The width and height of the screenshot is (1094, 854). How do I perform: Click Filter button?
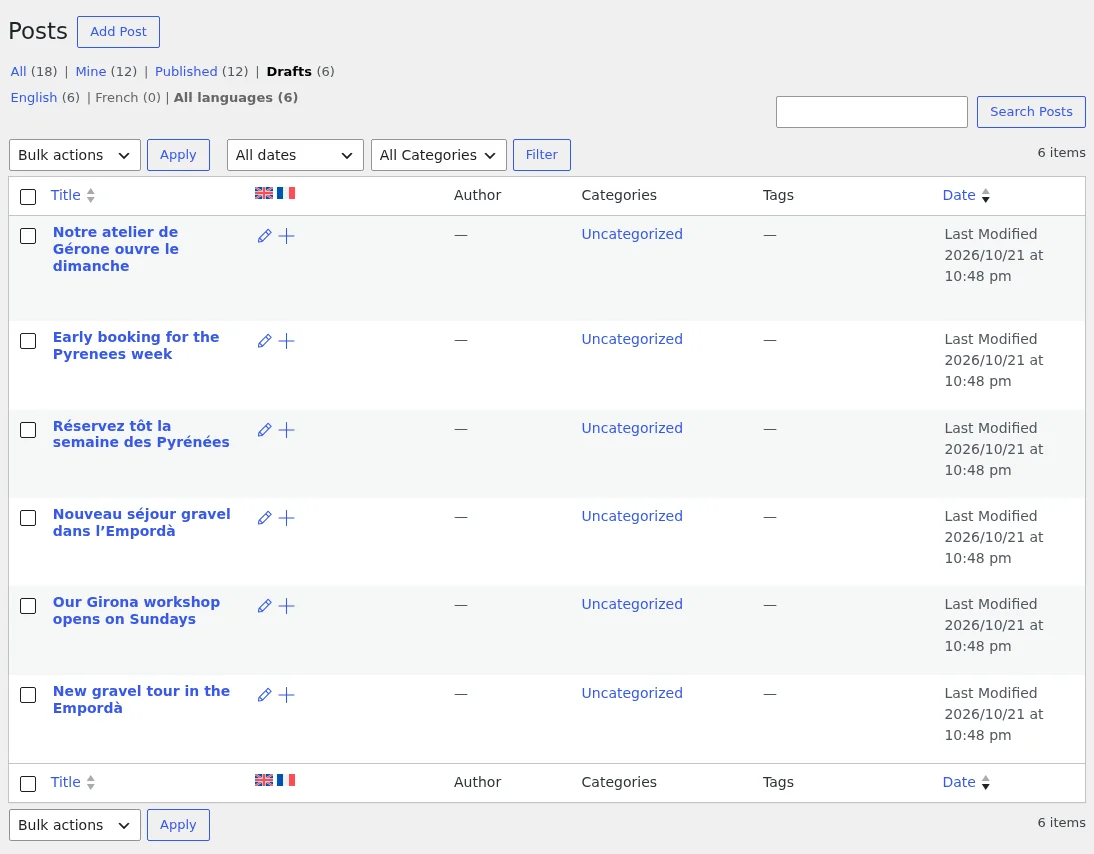click(x=542, y=155)
